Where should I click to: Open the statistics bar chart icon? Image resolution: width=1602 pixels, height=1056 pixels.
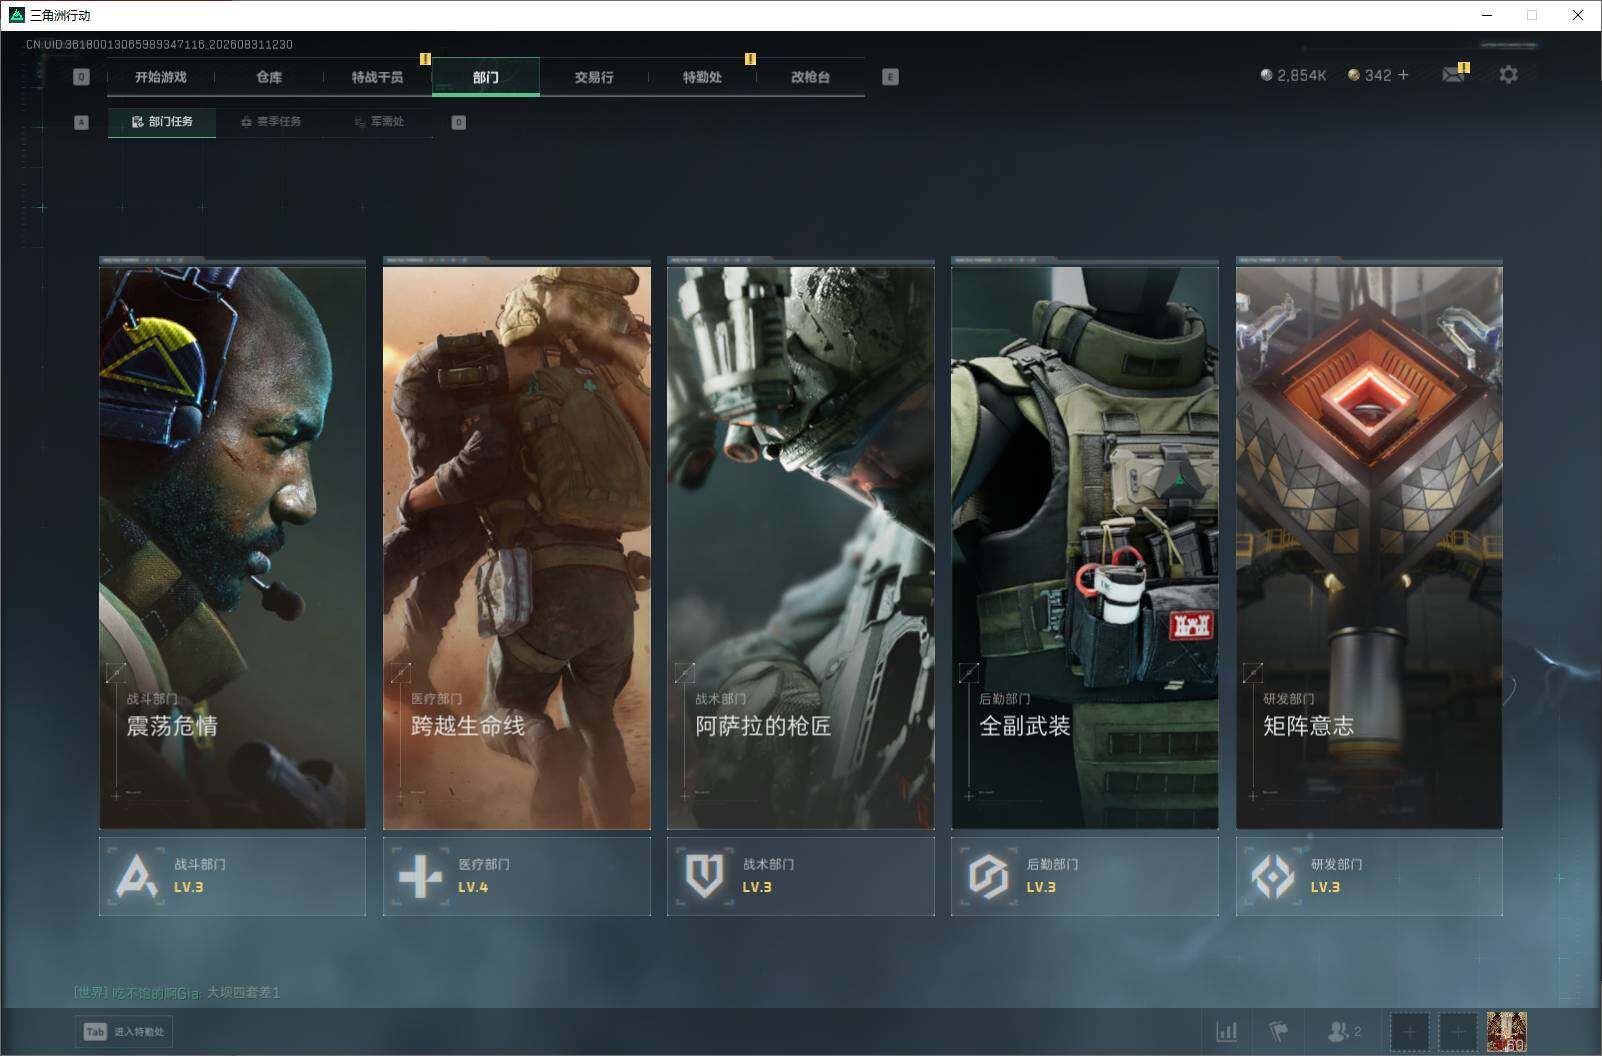point(1226,1031)
